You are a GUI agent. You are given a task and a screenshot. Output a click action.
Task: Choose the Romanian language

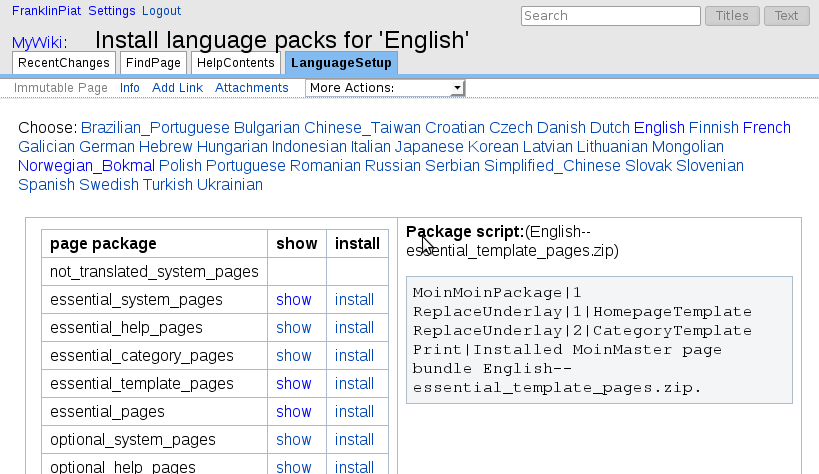pyautogui.click(x=325, y=166)
